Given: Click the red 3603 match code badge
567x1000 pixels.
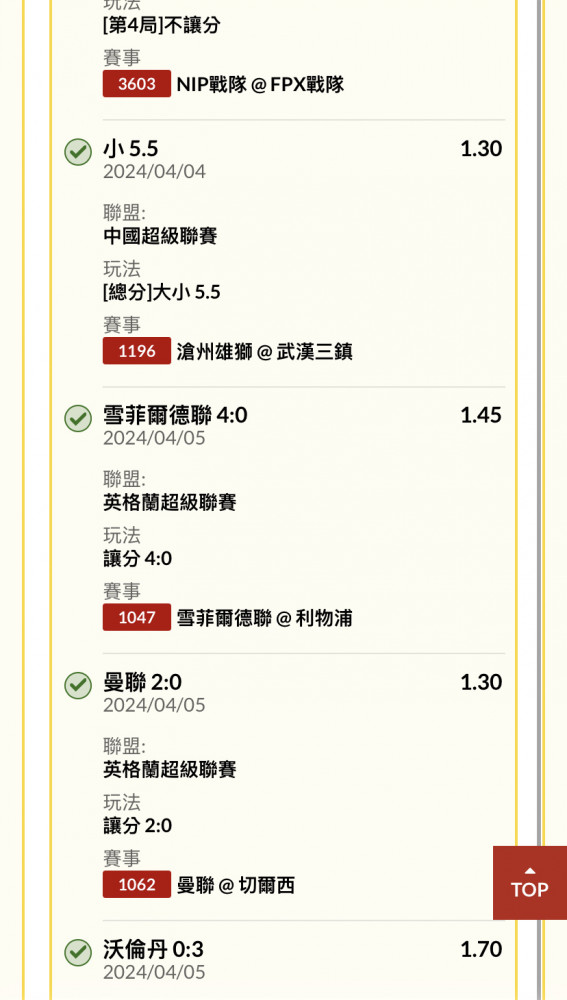Looking at the screenshot, I should (136, 84).
